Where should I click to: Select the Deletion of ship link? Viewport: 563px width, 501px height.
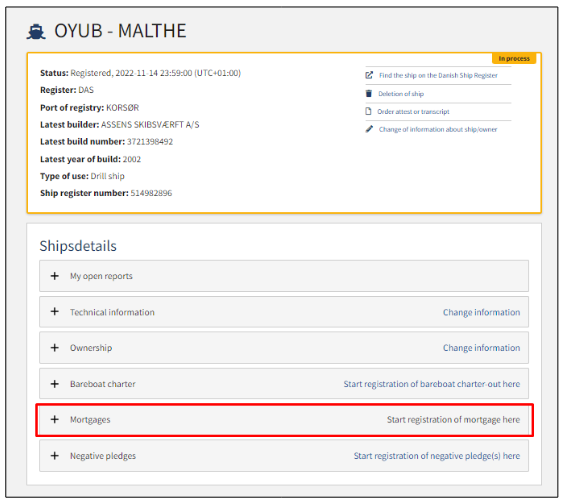pos(401,94)
